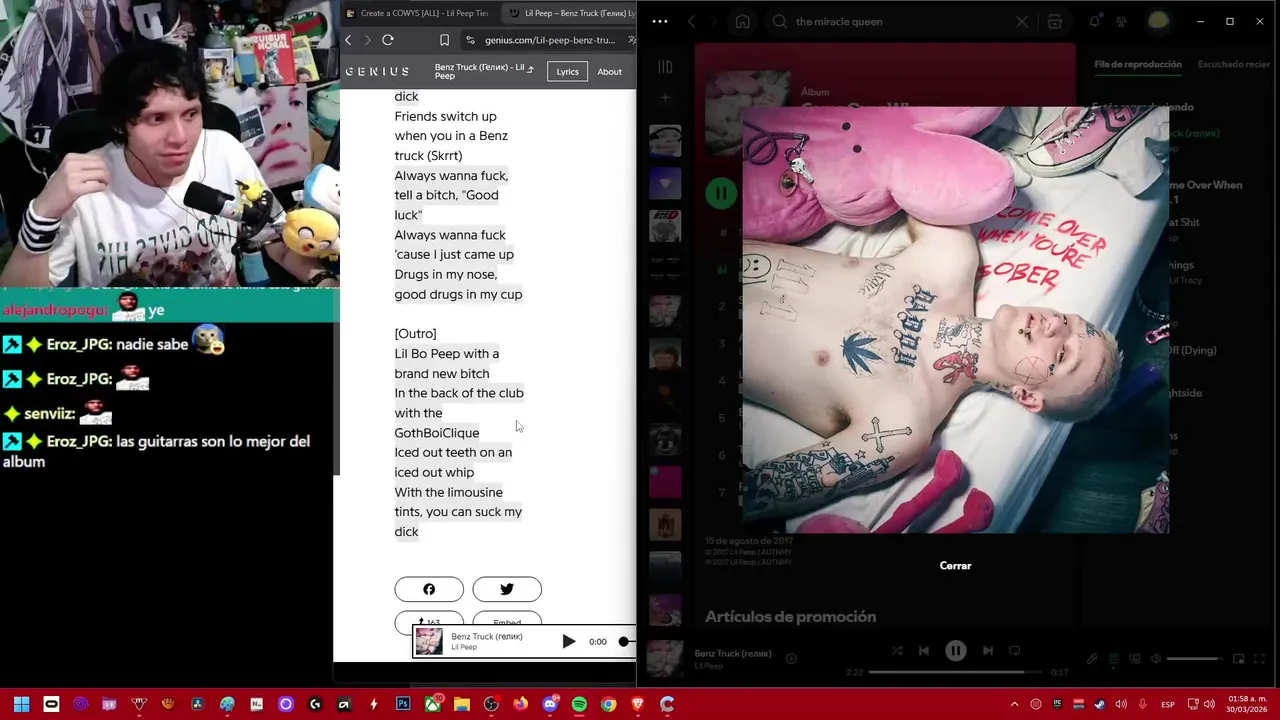This screenshot has height=720, width=1280.
Task: Open Photoshop from the taskbar
Action: (x=402, y=704)
